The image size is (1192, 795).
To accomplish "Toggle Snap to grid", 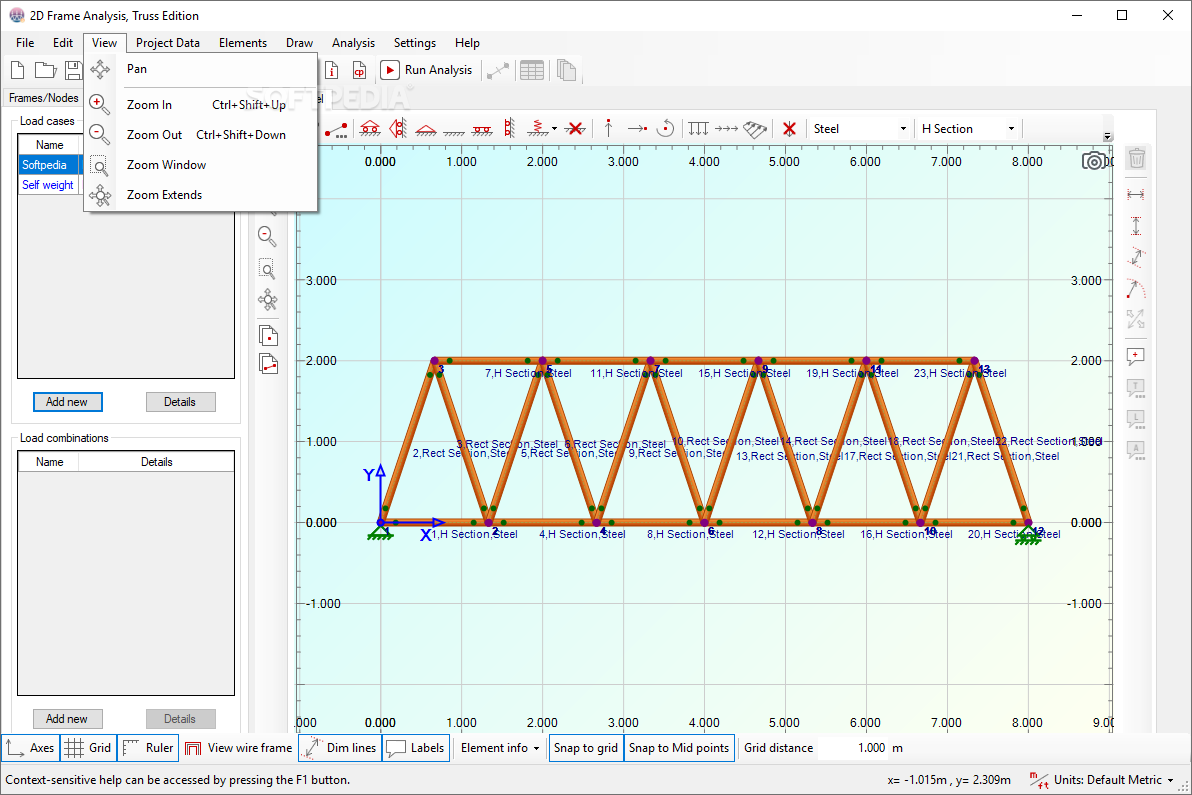I will [586, 748].
